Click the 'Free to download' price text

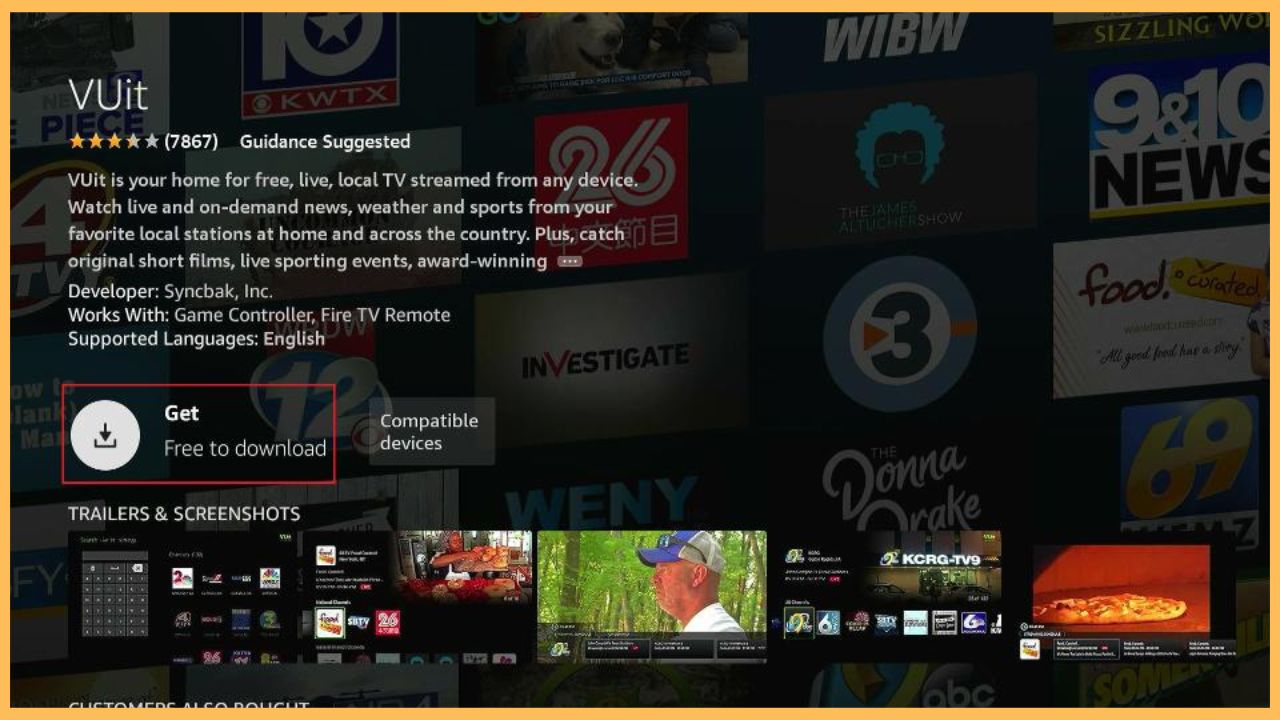(245, 448)
